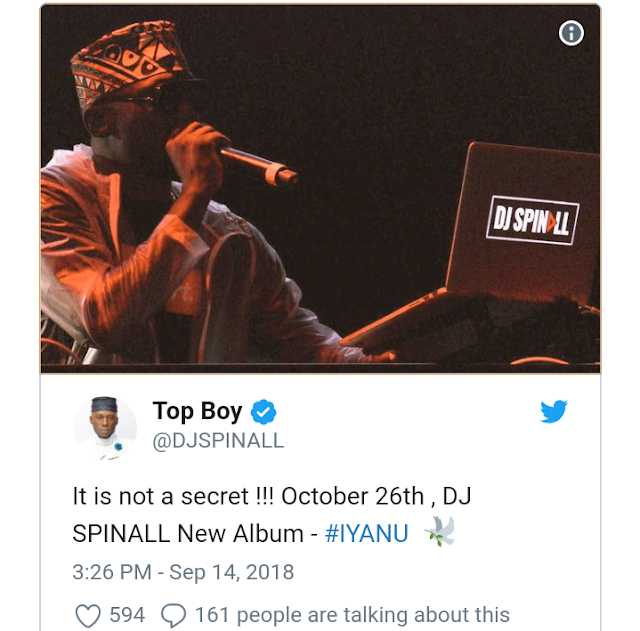Open the embedded DJ performance photo

tap(320, 189)
